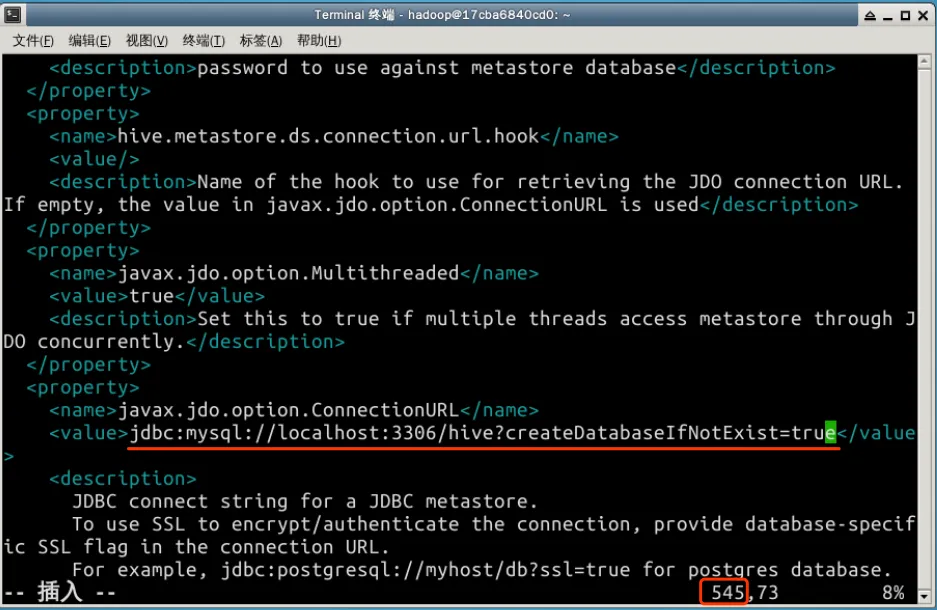Click the javax.jdo.option.ConnectionURL name text
Image resolution: width=937 pixels, height=610 pixels.
[288, 410]
